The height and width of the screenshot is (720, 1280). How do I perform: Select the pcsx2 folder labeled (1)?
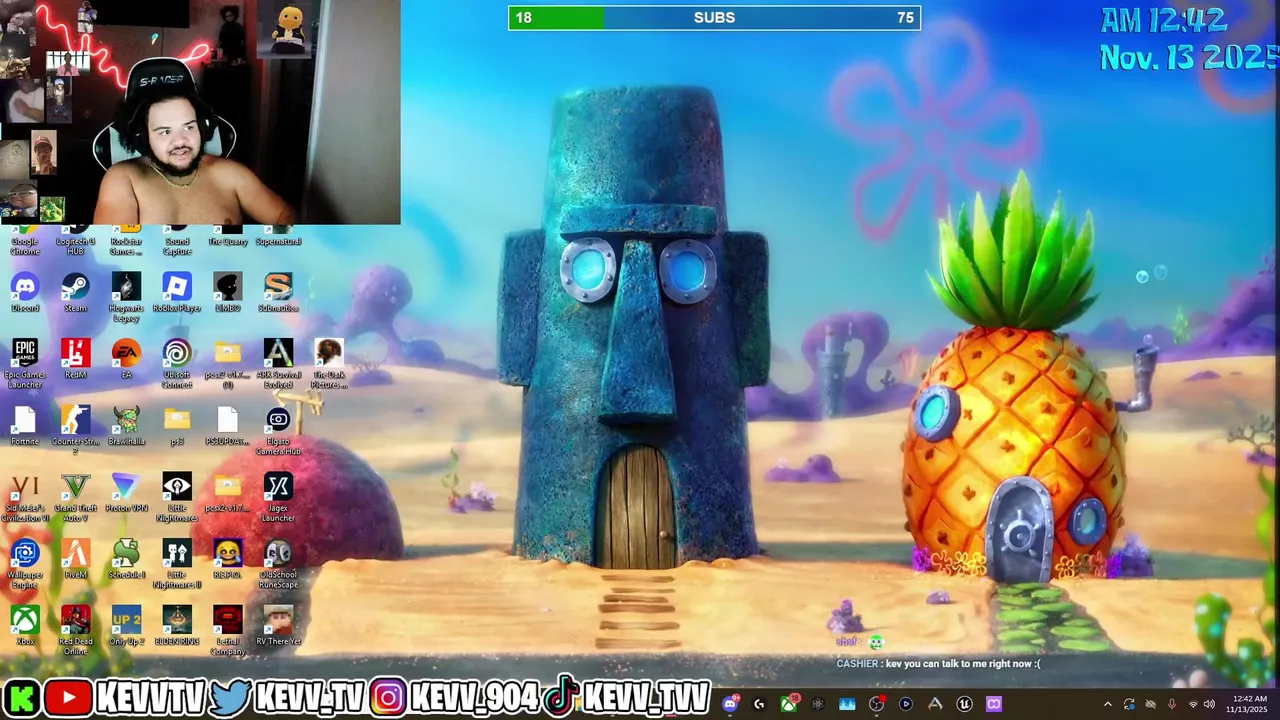pyautogui.click(x=227, y=364)
